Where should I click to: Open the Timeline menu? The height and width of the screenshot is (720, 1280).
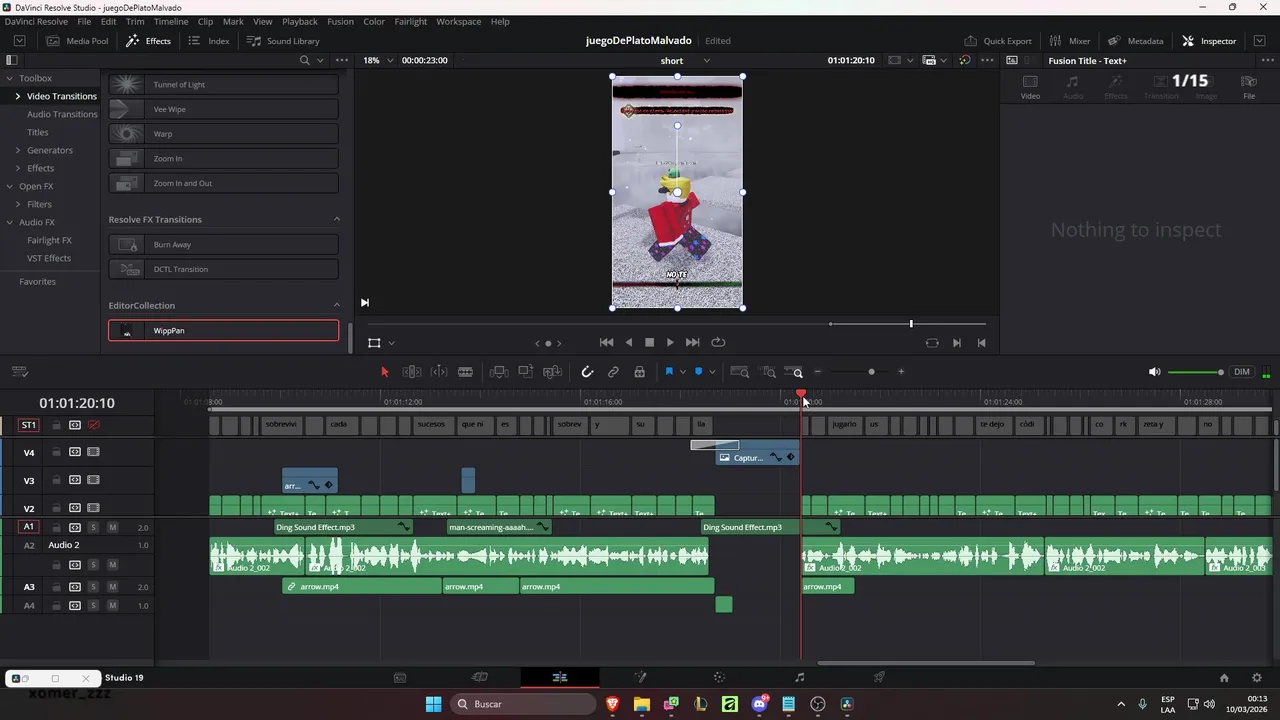coord(171,21)
